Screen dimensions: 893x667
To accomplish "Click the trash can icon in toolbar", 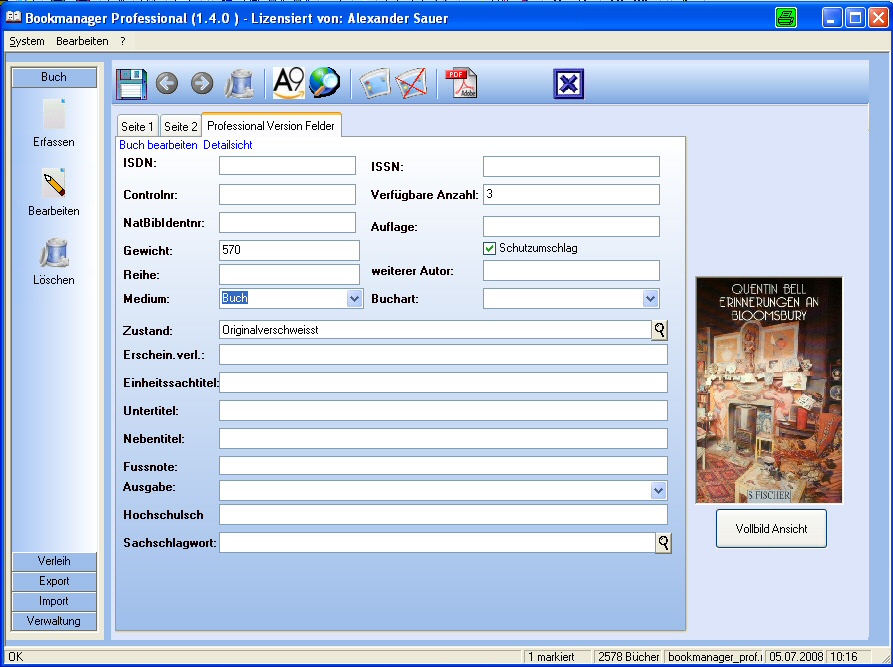I will click(x=238, y=84).
